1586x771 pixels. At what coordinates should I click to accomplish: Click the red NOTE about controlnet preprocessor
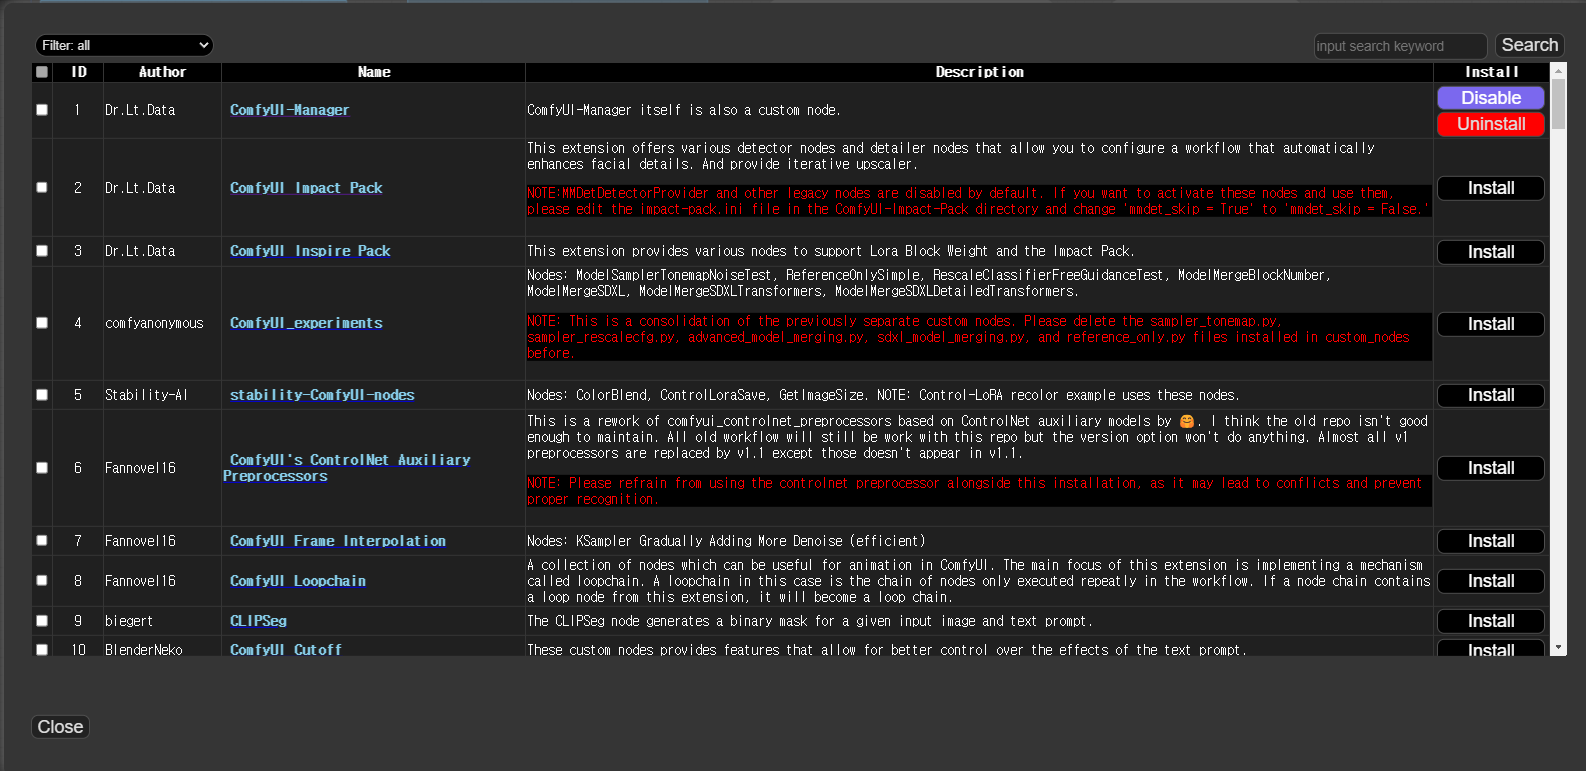978,491
